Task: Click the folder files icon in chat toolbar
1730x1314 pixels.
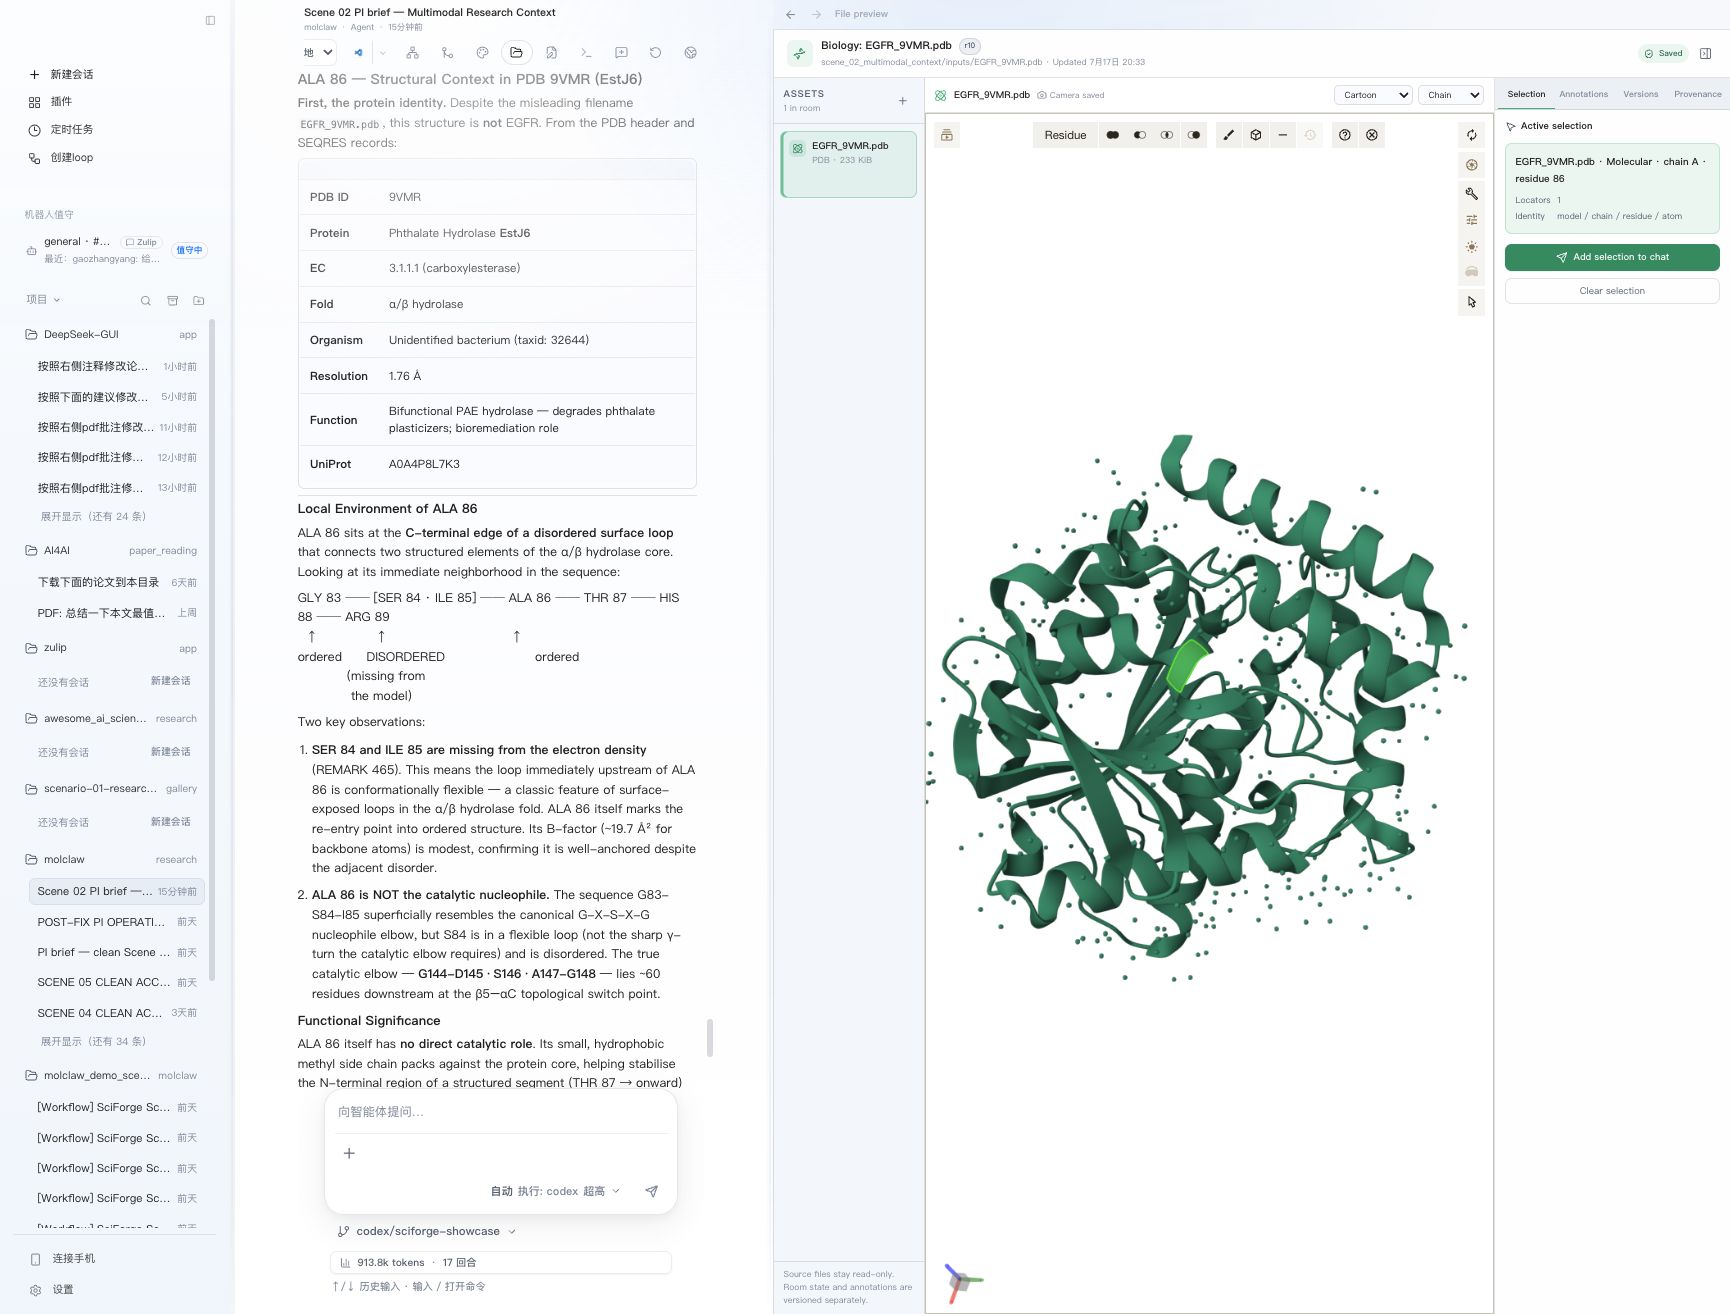Action: 516,53
